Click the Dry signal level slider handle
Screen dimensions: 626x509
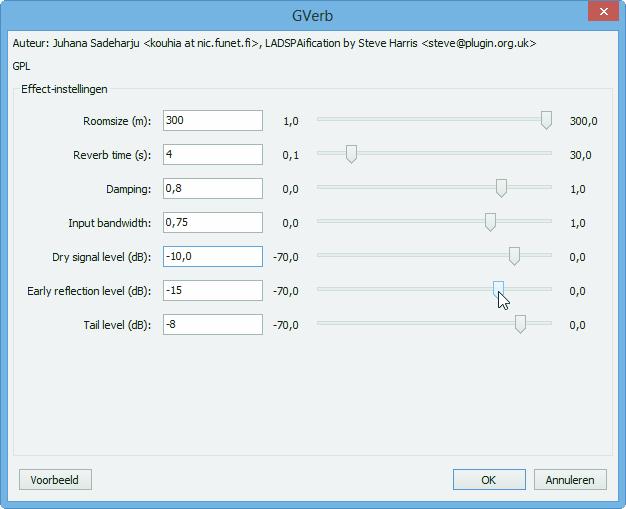tap(514, 256)
